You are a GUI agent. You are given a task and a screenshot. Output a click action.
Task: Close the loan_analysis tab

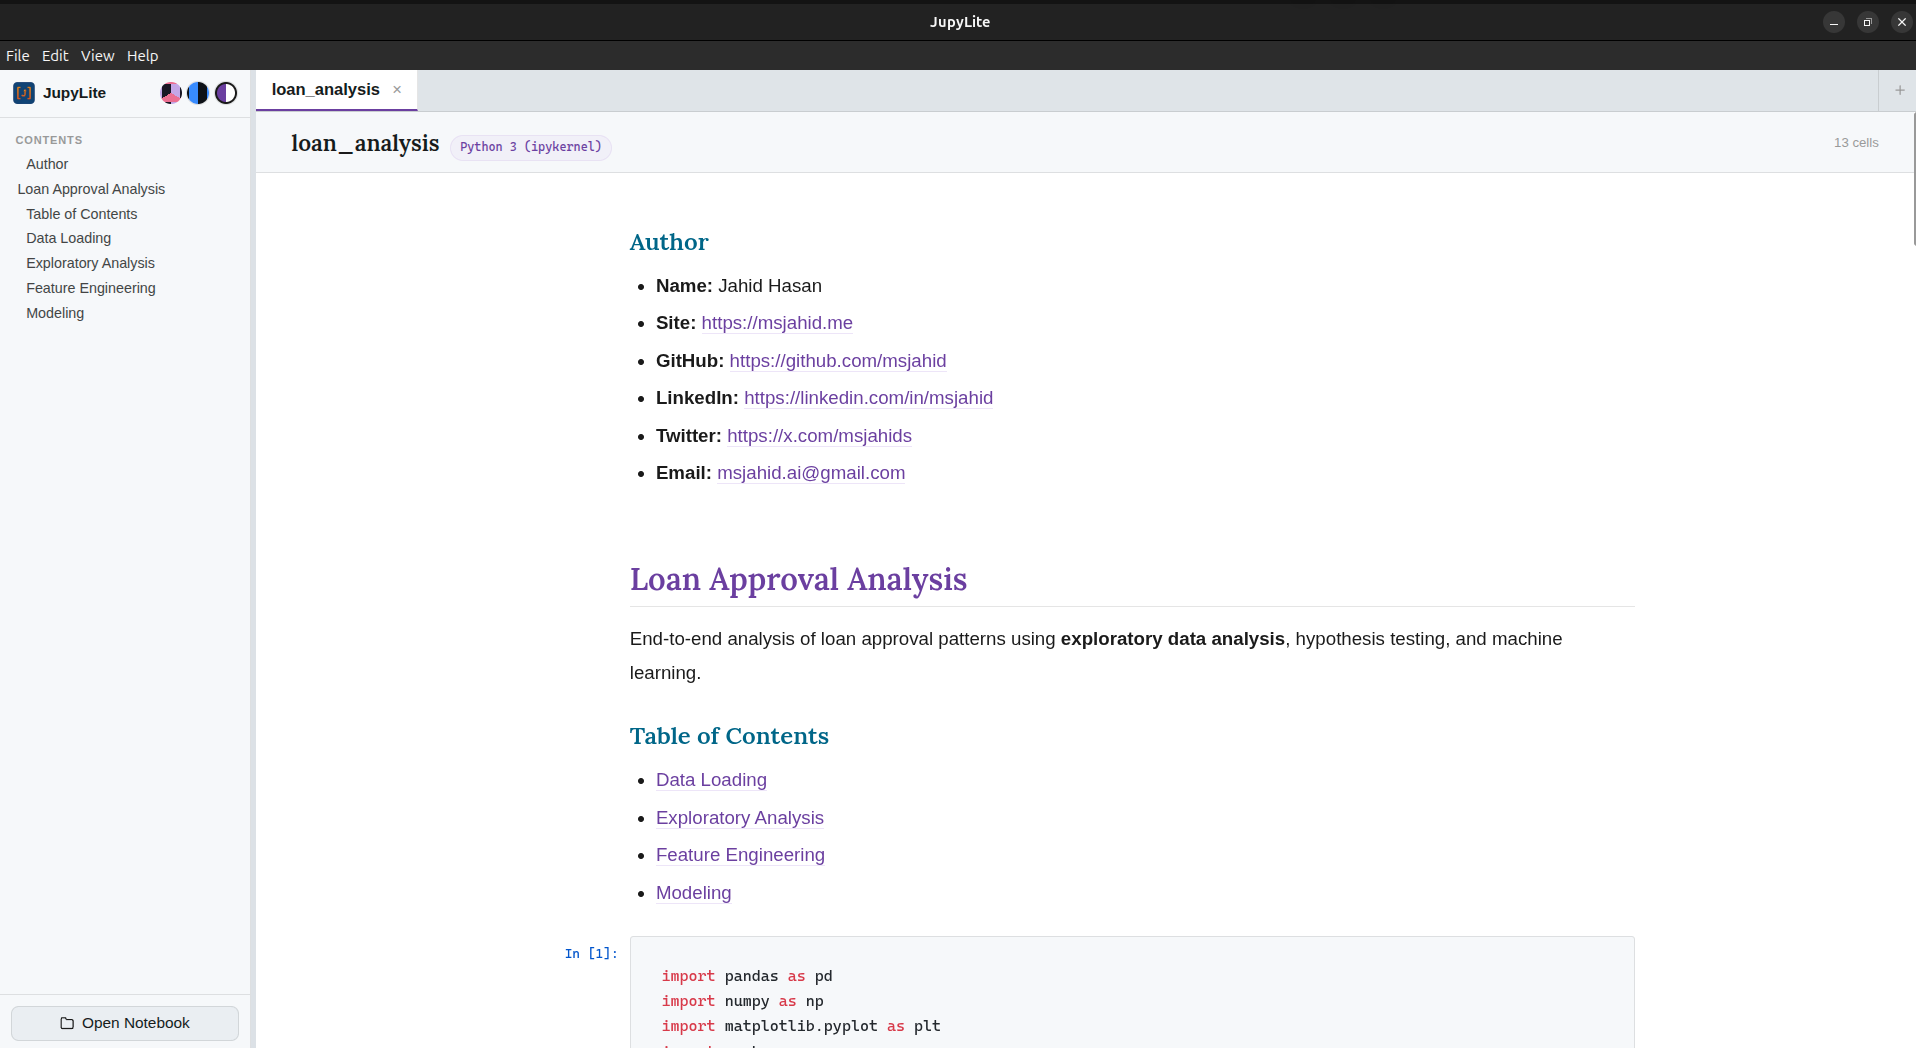coord(397,90)
